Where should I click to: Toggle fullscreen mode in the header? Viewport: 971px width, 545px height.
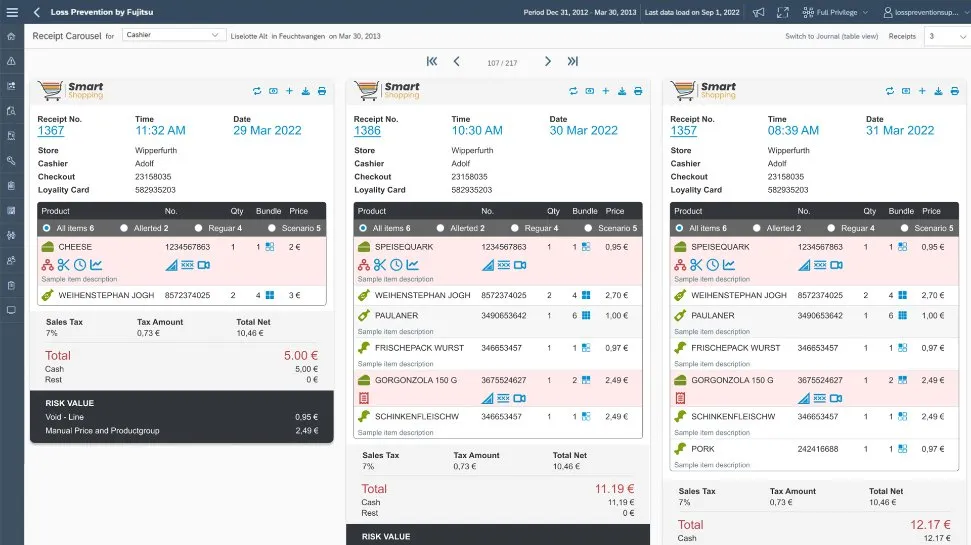pos(782,12)
